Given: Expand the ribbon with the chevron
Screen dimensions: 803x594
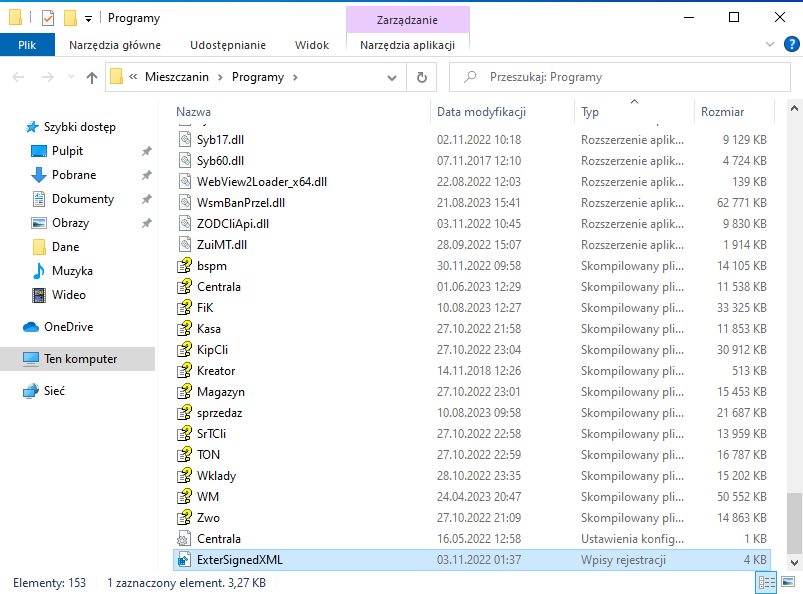Looking at the screenshot, I should [x=770, y=45].
